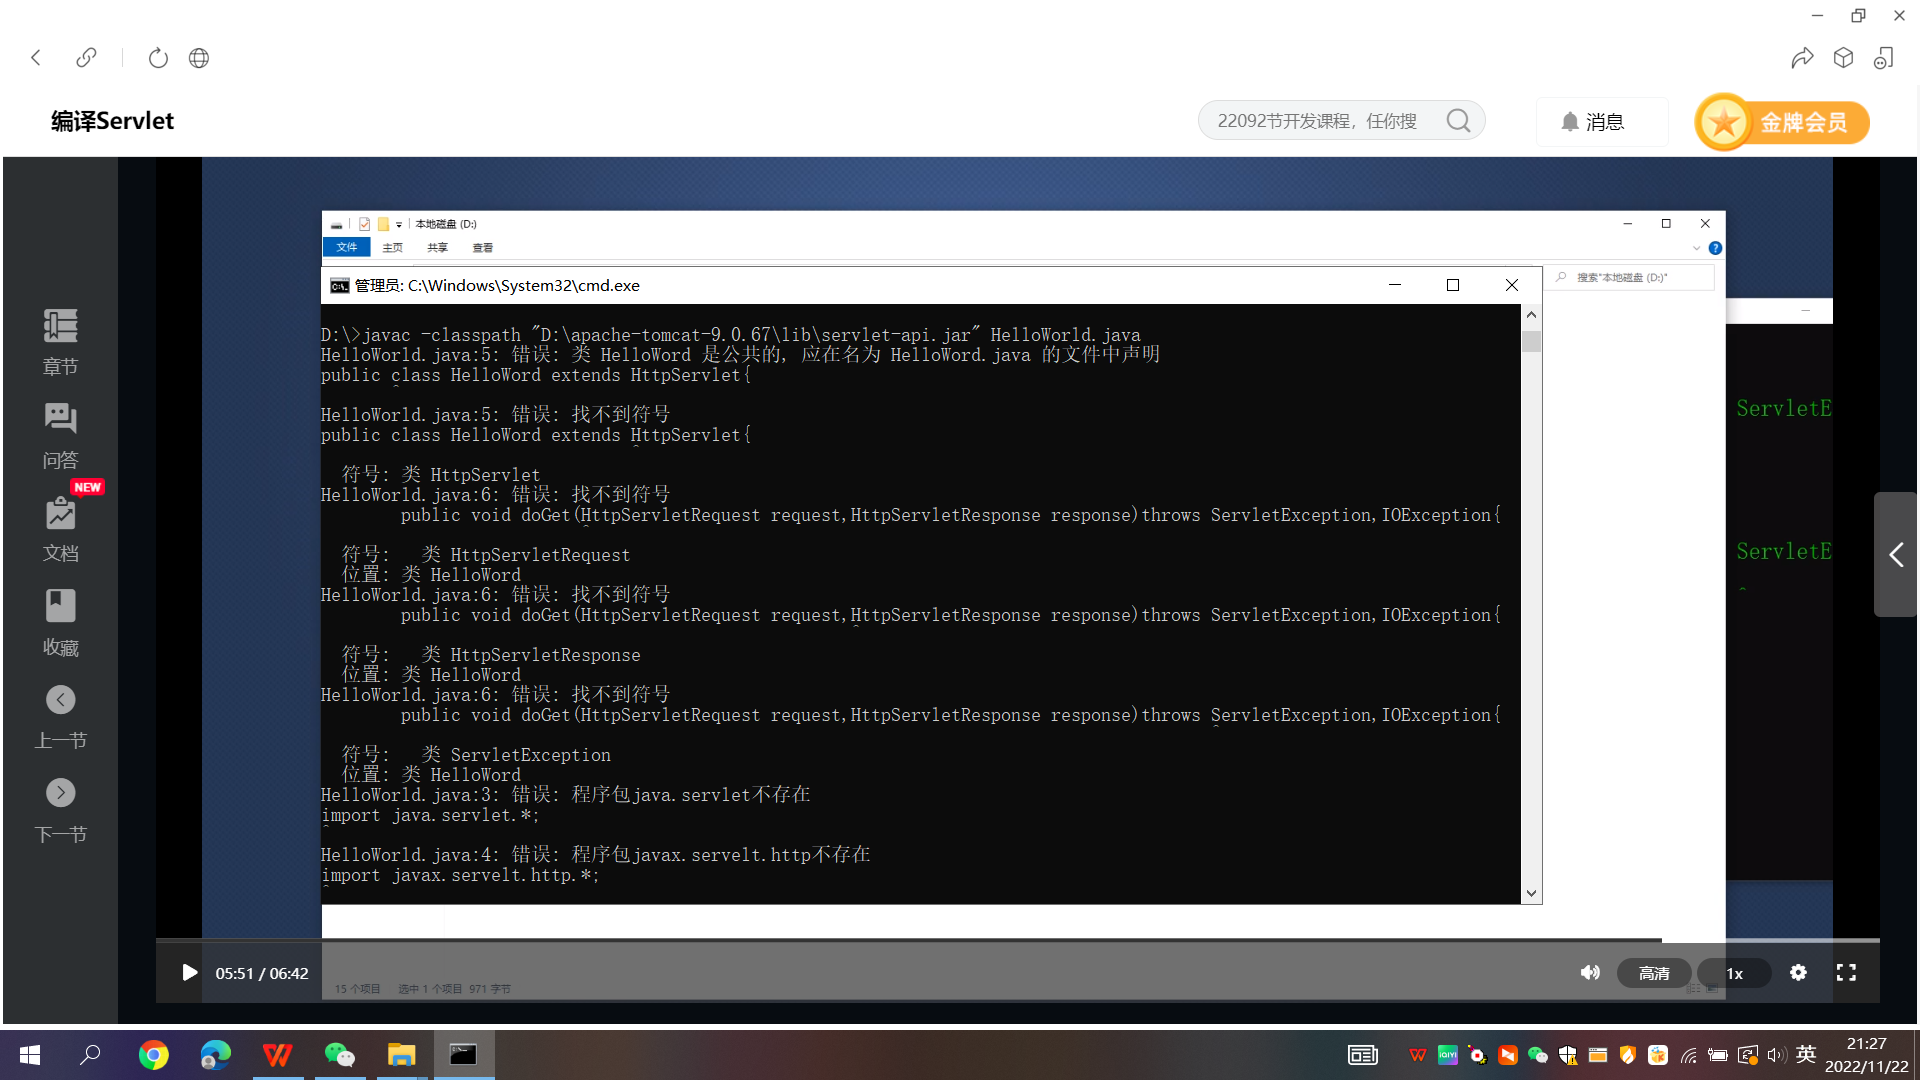The width and height of the screenshot is (1920, 1080).
Task: Click page title 编译Servlet
Action: tap(112, 121)
